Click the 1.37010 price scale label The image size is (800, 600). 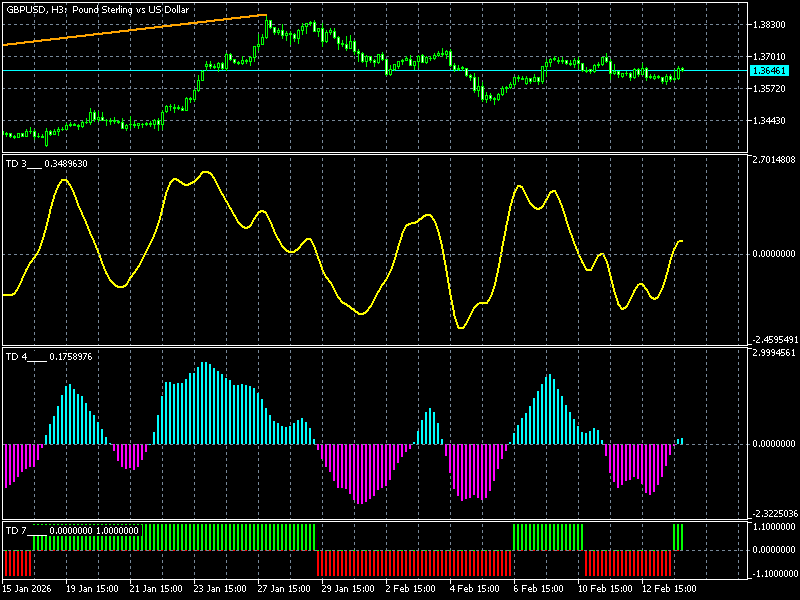(769, 57)
